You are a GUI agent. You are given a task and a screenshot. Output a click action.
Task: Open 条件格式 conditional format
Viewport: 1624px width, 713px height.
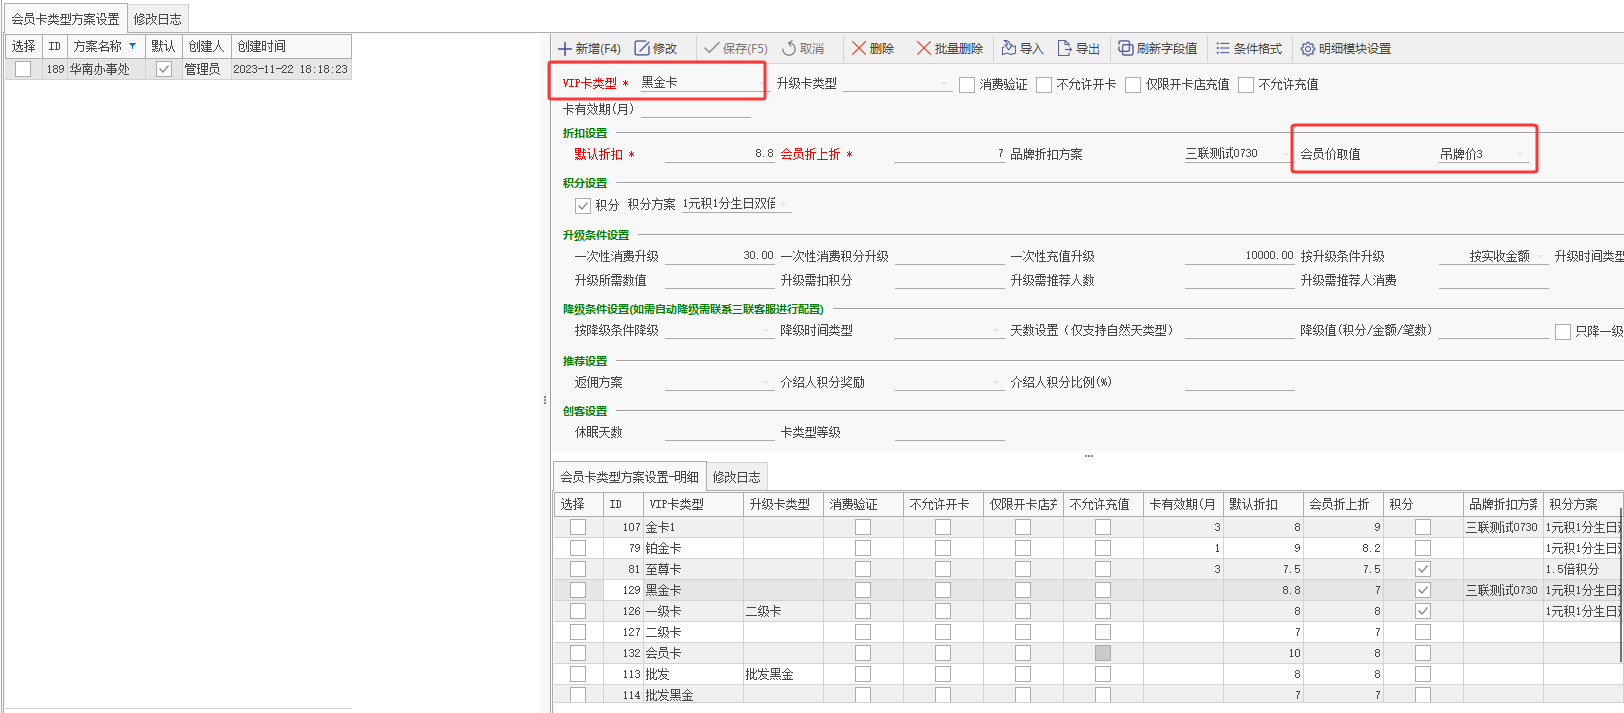pyautogui.click(x=1223, y=48)
